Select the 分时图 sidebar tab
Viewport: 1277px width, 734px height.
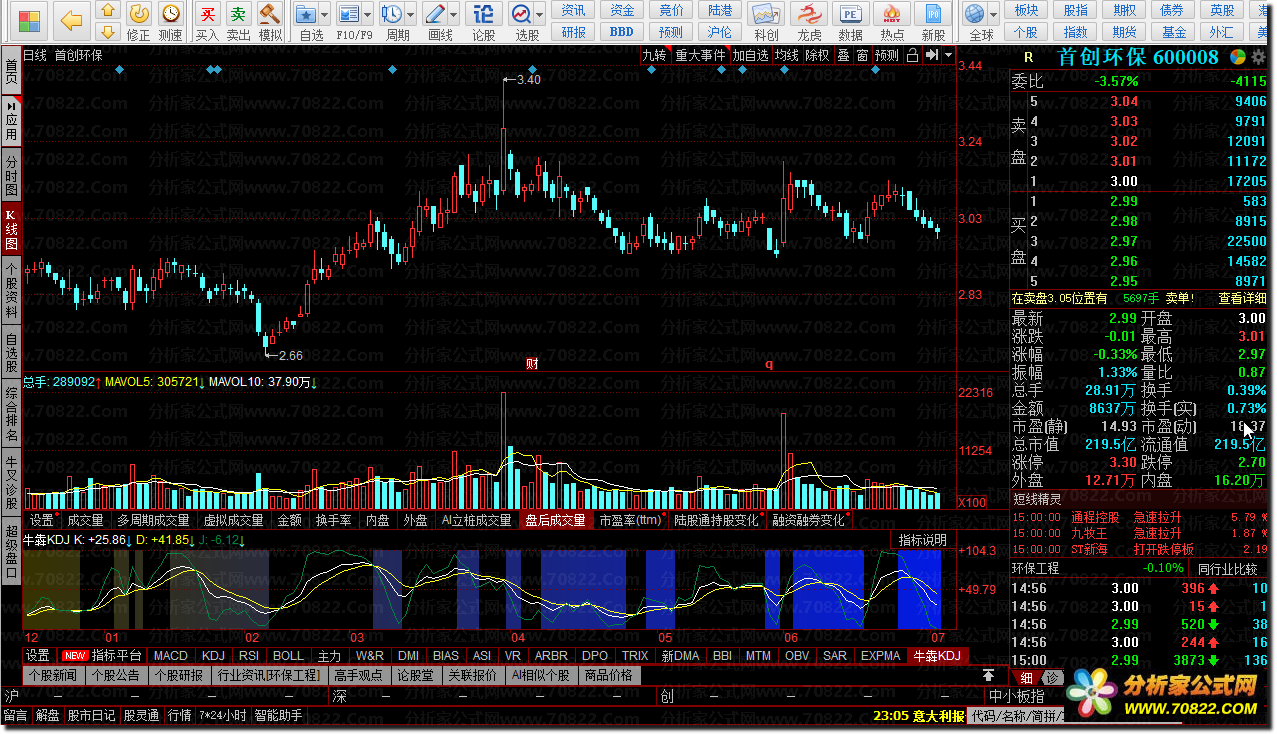pyautogui.click(x=11, y=175)
